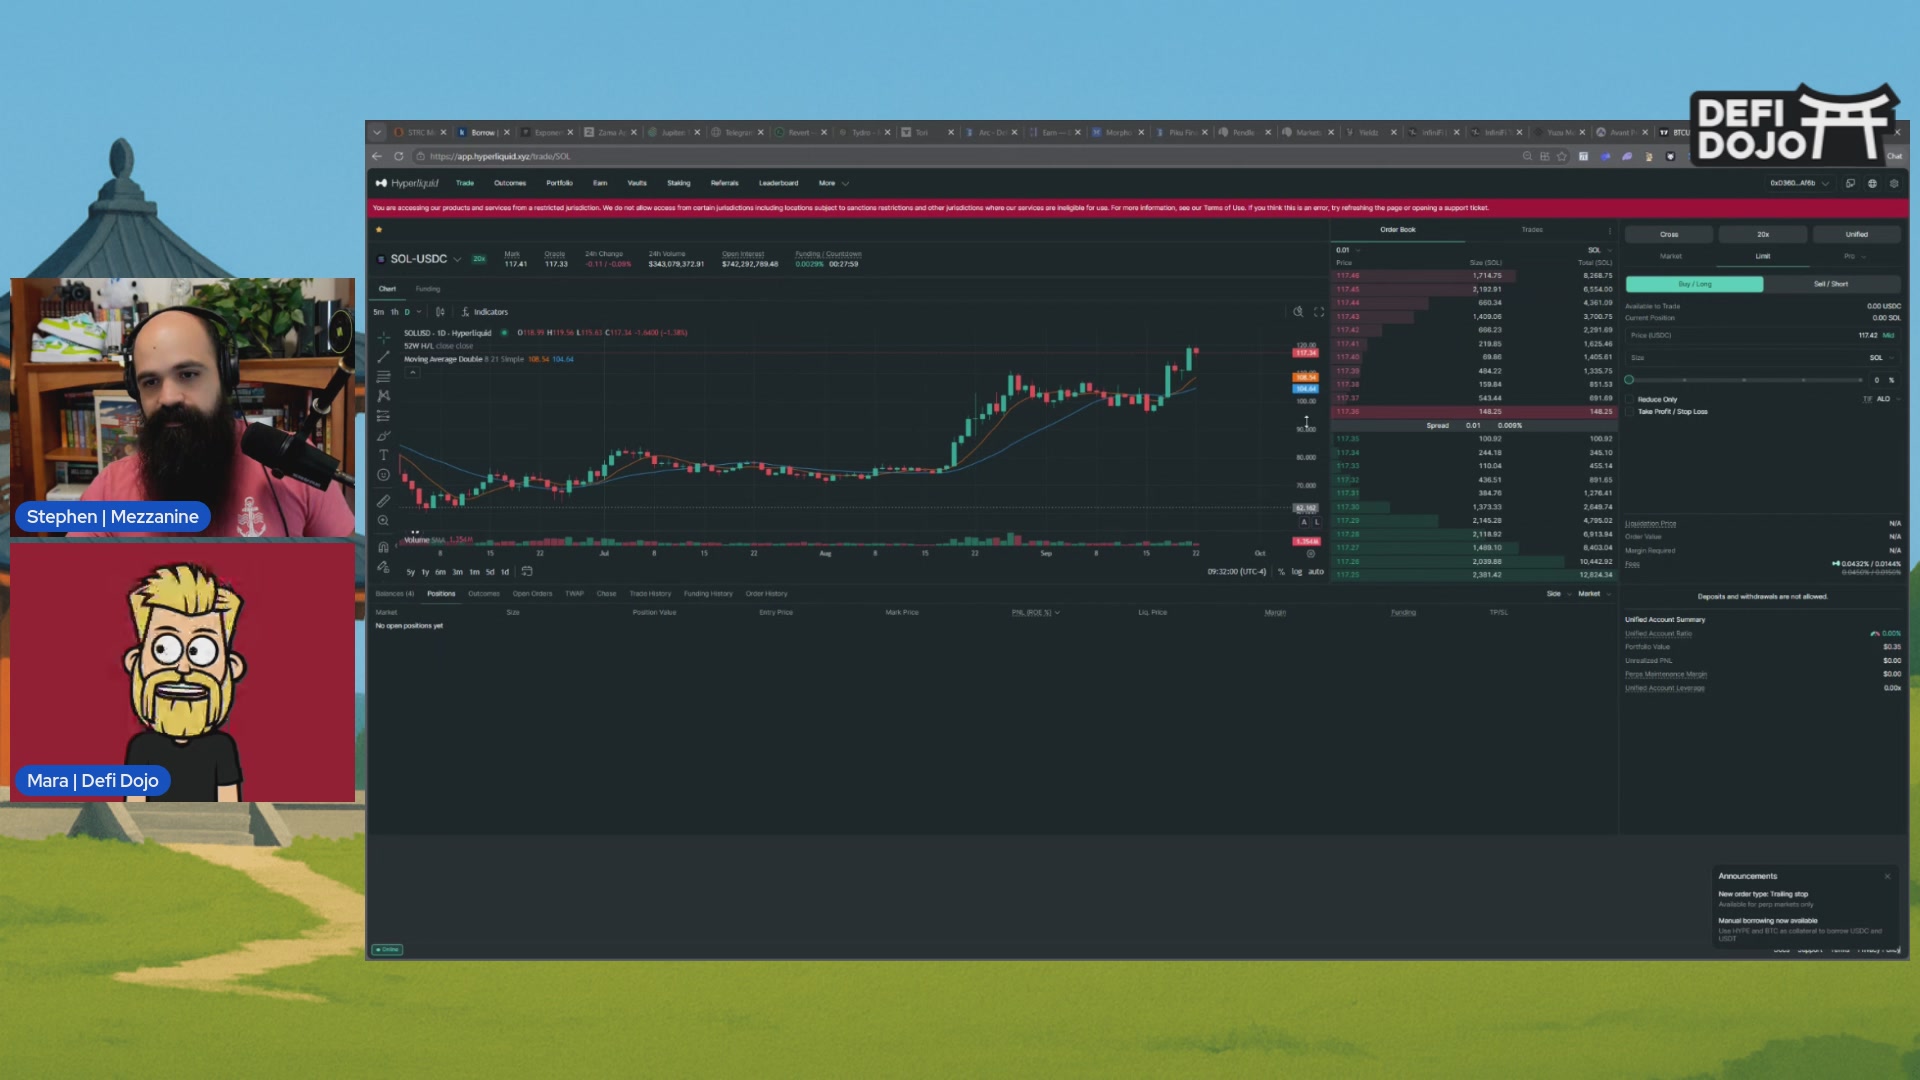Activate the chart zoom-in tool
Image resolution: width=1920 pixels, height=1080 pixels.
(x=383, y=521)
